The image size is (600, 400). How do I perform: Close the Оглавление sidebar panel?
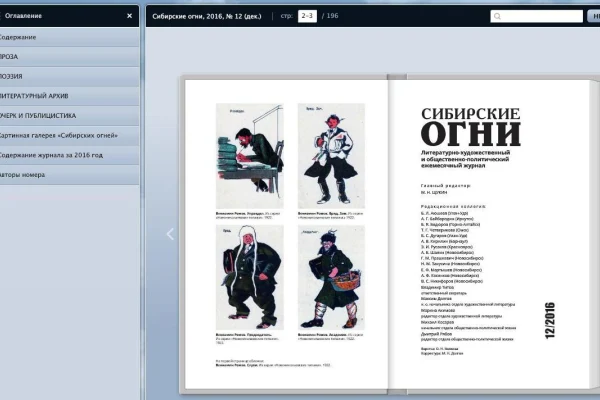click(x=129, y=16)
